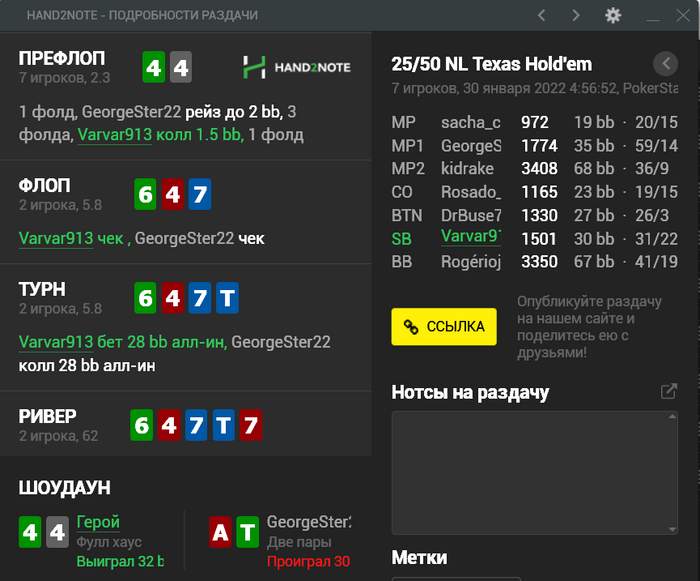The height and width of the screenshot is (581, 700).
Task: Click РИВЕР section heading
Action: click(47, 417)
